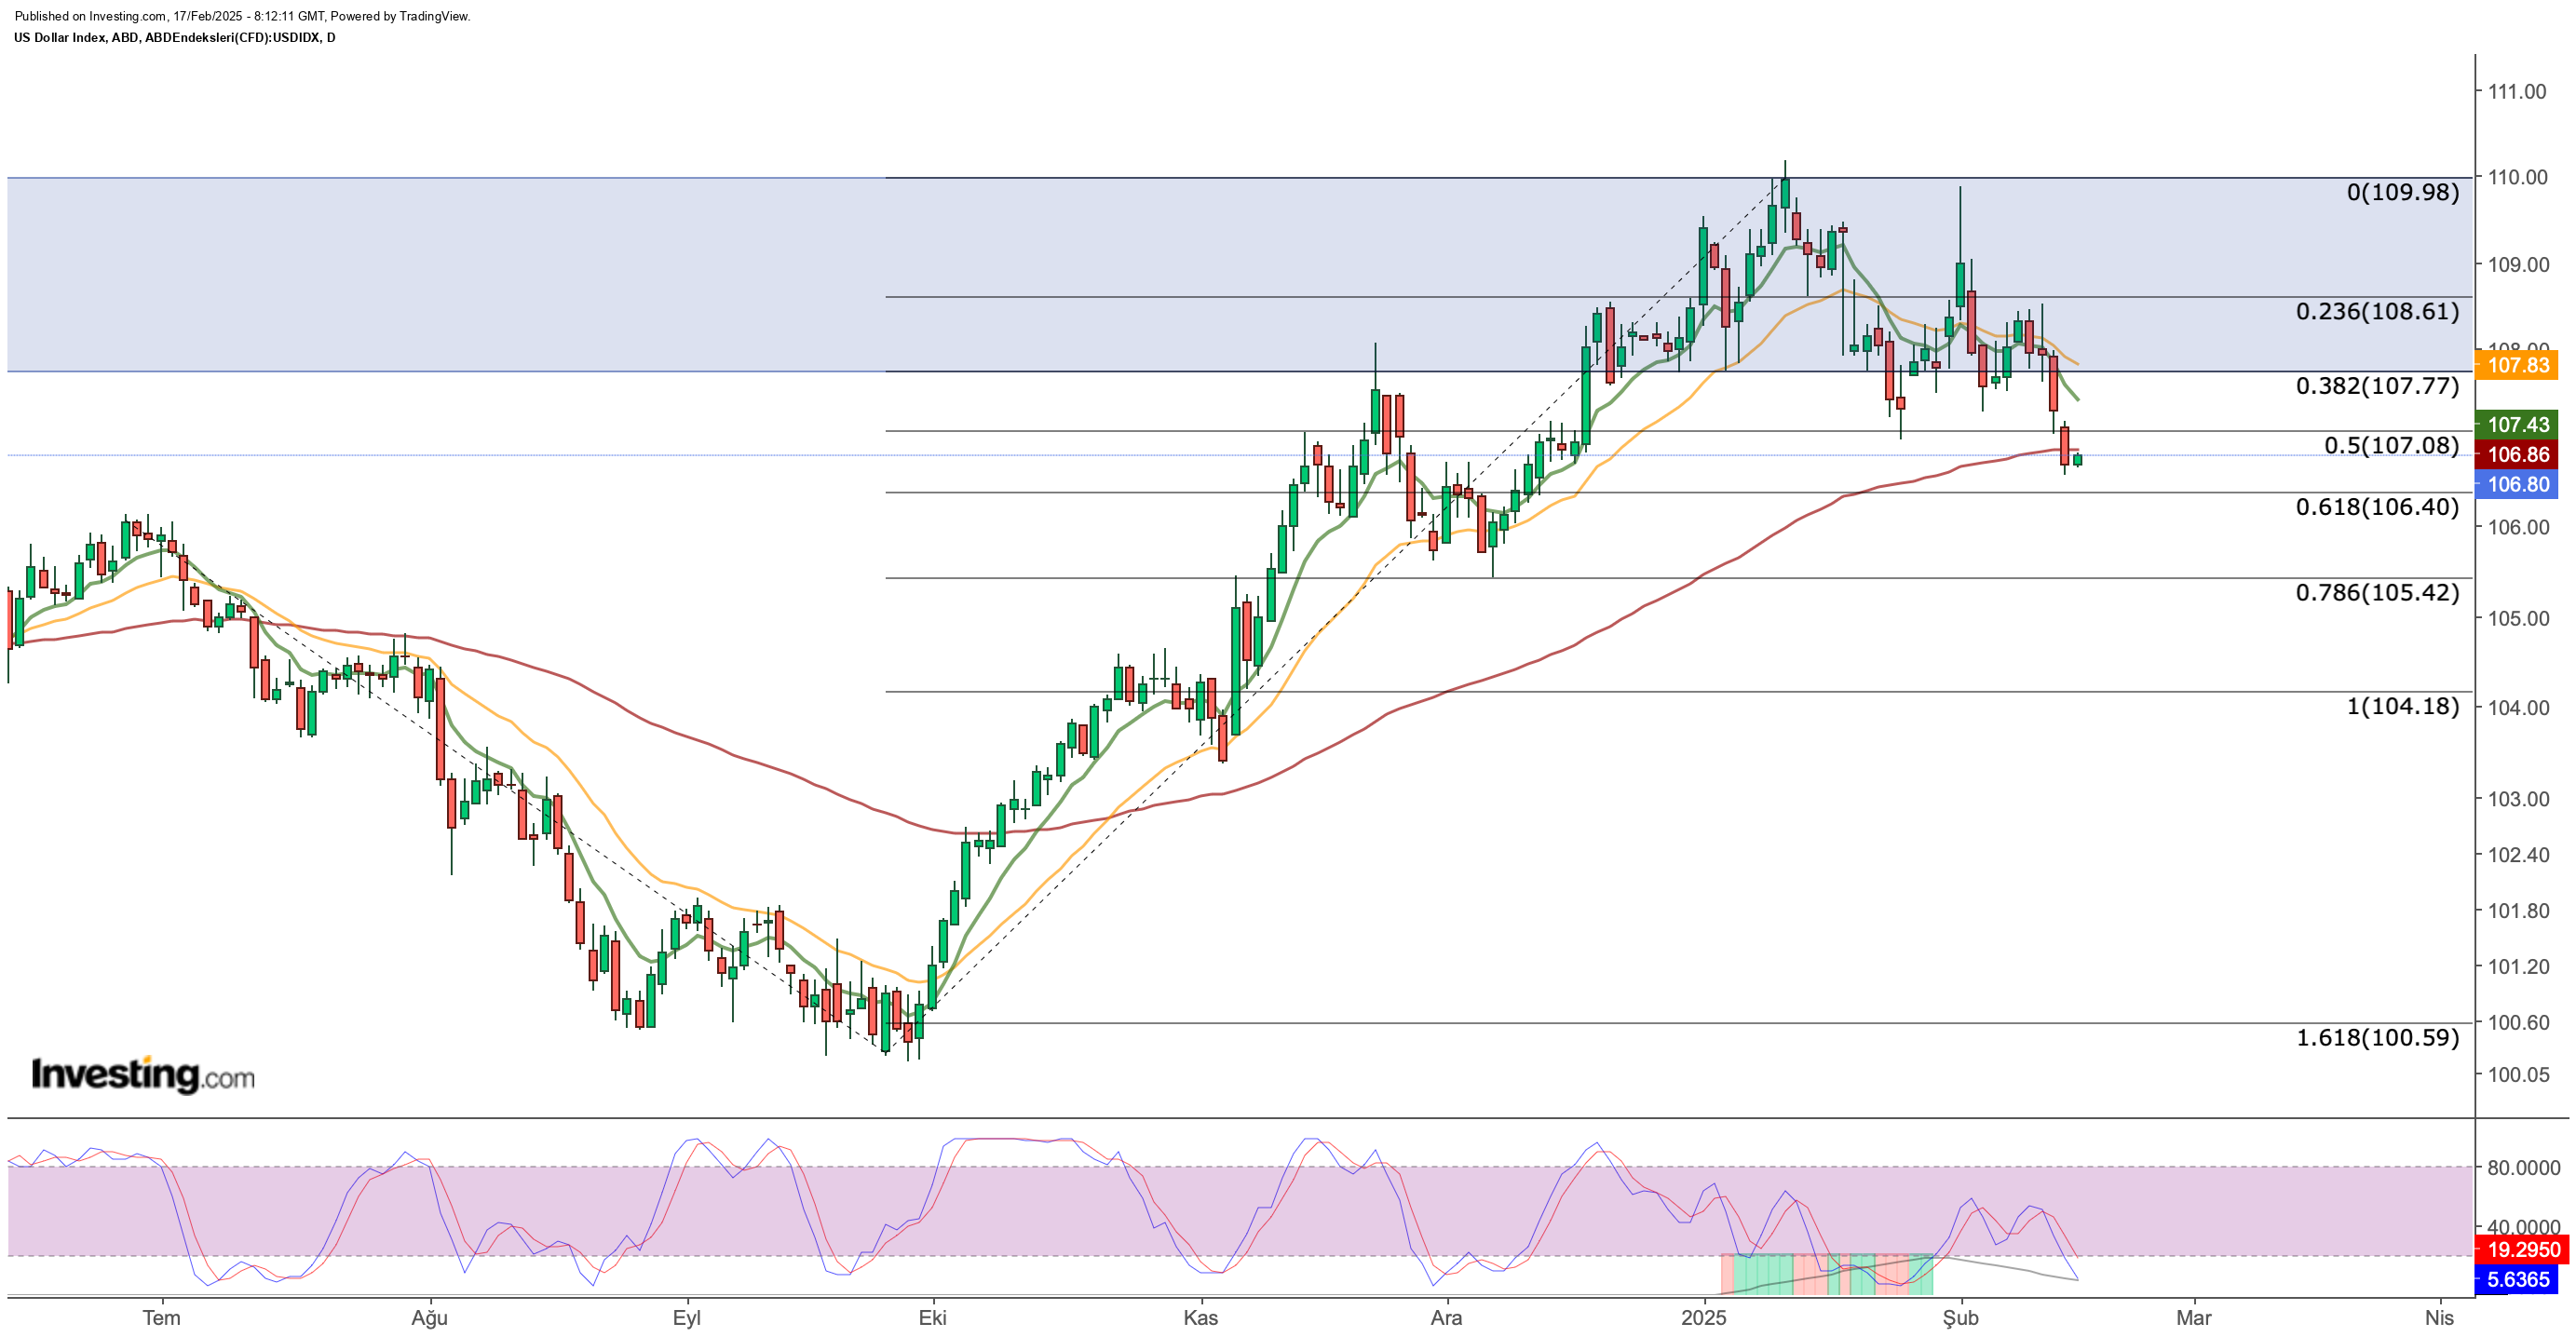Click the Tem month label on time axis

(161, 1318)
